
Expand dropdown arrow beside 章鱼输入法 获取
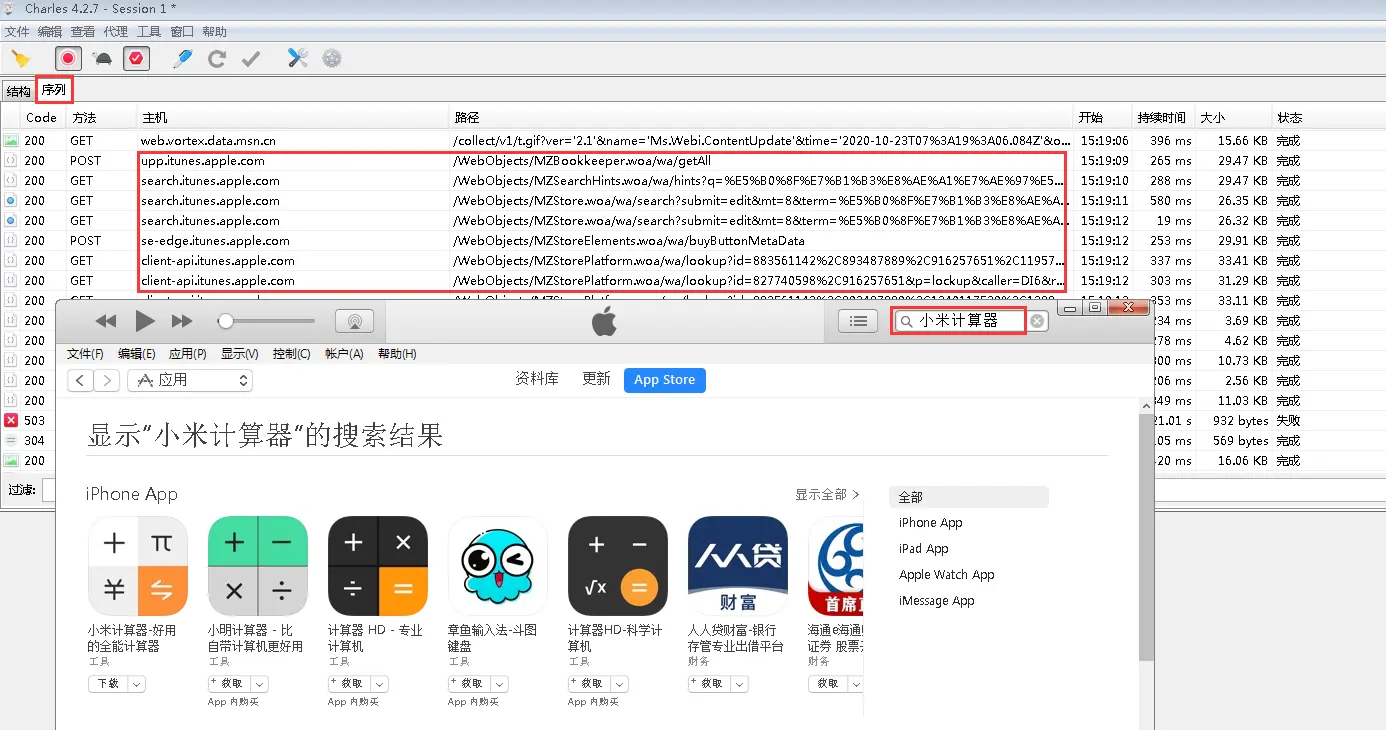(x=500, y=684)
